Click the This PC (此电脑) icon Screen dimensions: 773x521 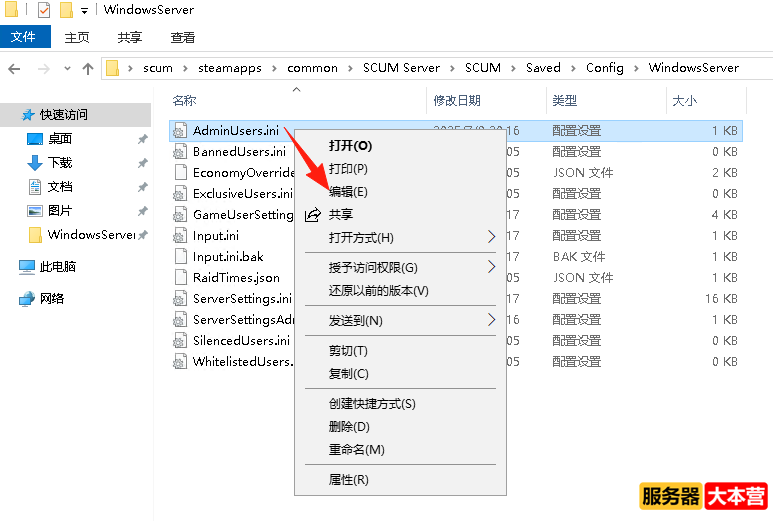[27, 267]
